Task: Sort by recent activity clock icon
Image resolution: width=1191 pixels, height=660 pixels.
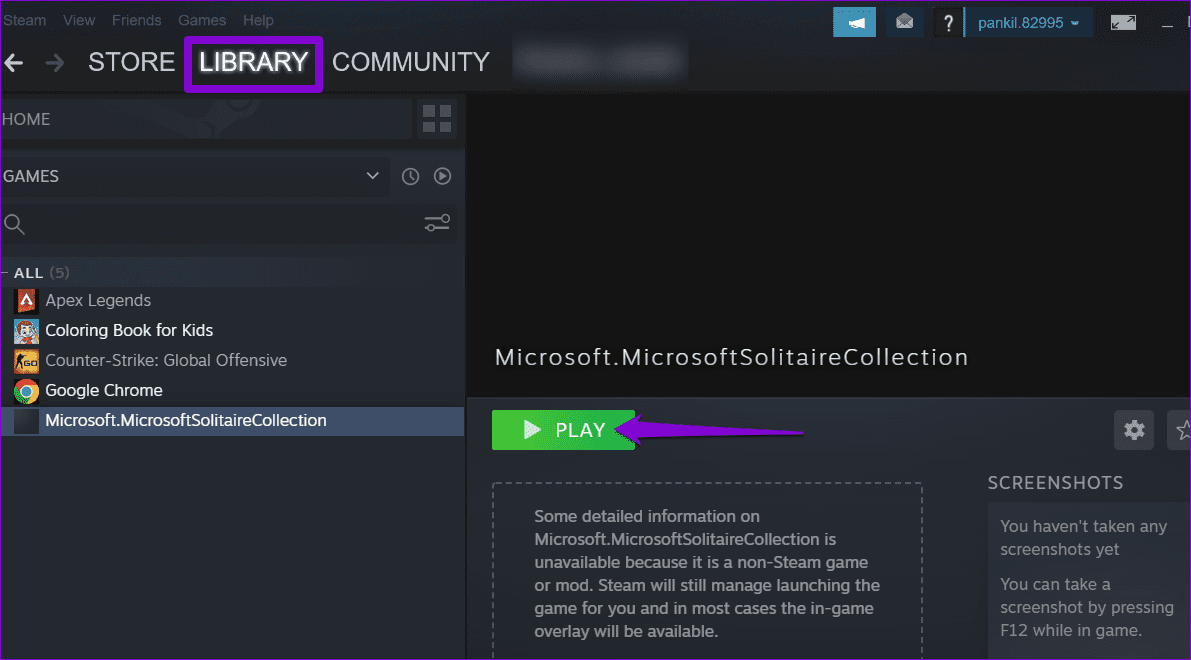Action: coord(410,176)
